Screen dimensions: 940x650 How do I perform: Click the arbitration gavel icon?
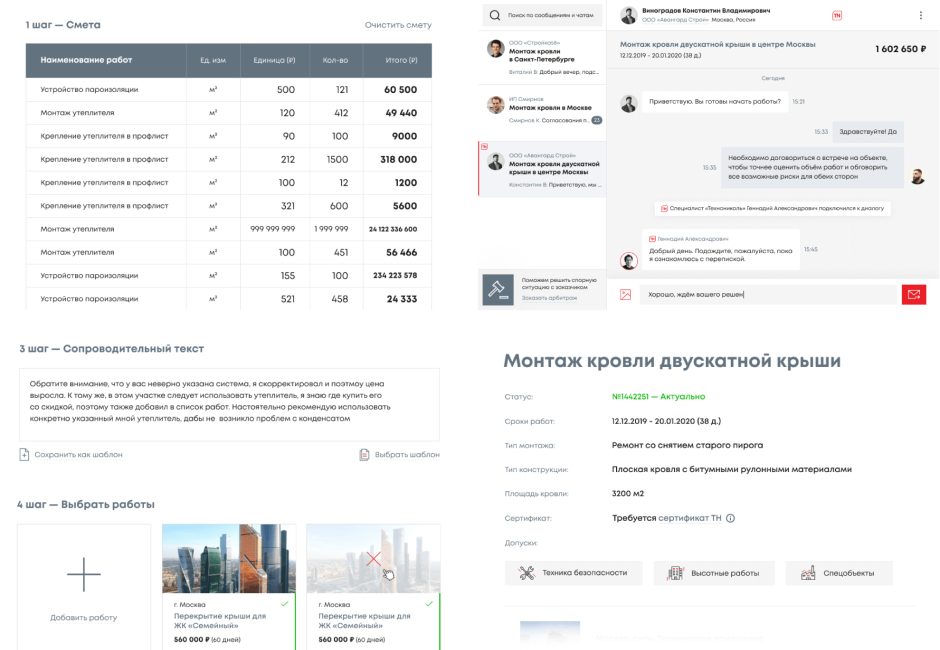497,289
